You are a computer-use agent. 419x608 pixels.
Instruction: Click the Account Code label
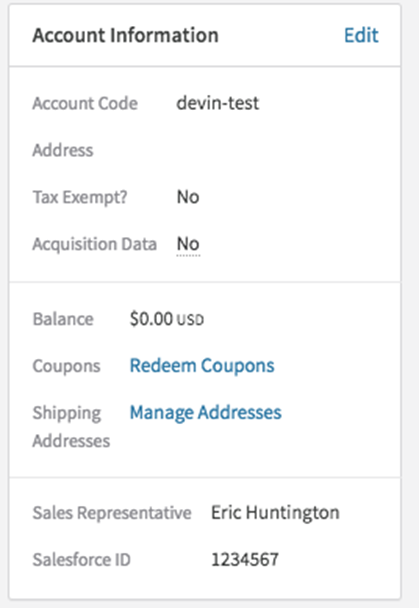pyautogui.click(x=85, y=104)
